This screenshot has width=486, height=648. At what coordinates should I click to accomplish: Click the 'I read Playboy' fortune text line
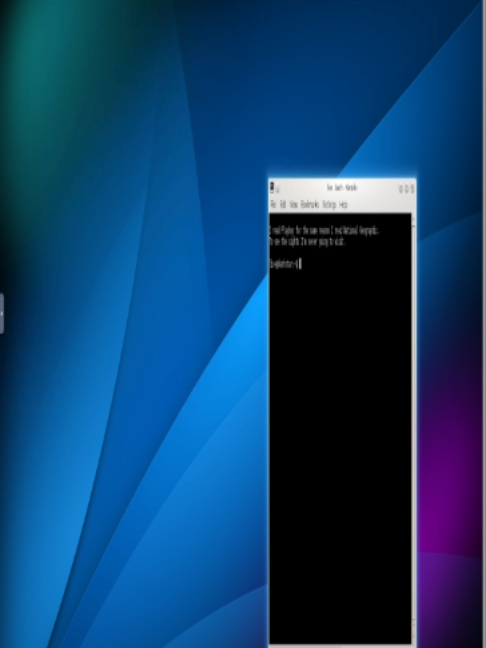(324, 231)
